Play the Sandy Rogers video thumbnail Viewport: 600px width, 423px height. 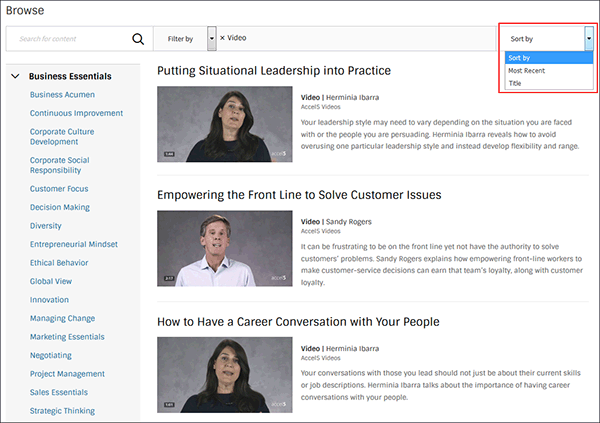pos(225,248)
